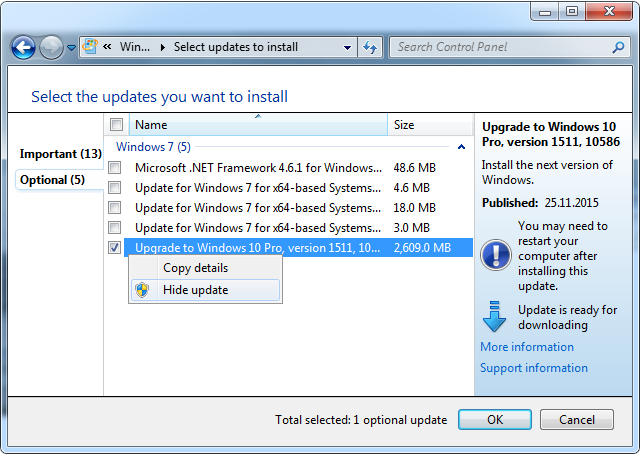Screen dimensions: 640x454
Task: Click the 2,609.0 MB size cell
Action: click(422, 248)
